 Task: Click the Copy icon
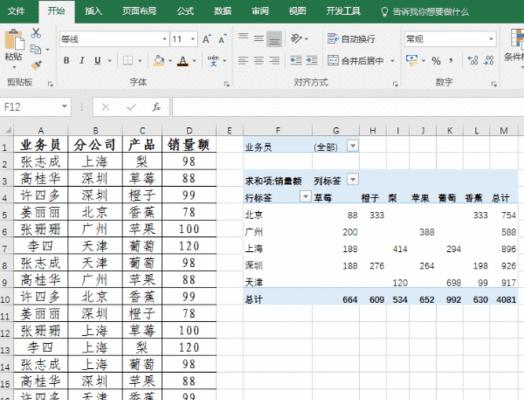[36, 49]
